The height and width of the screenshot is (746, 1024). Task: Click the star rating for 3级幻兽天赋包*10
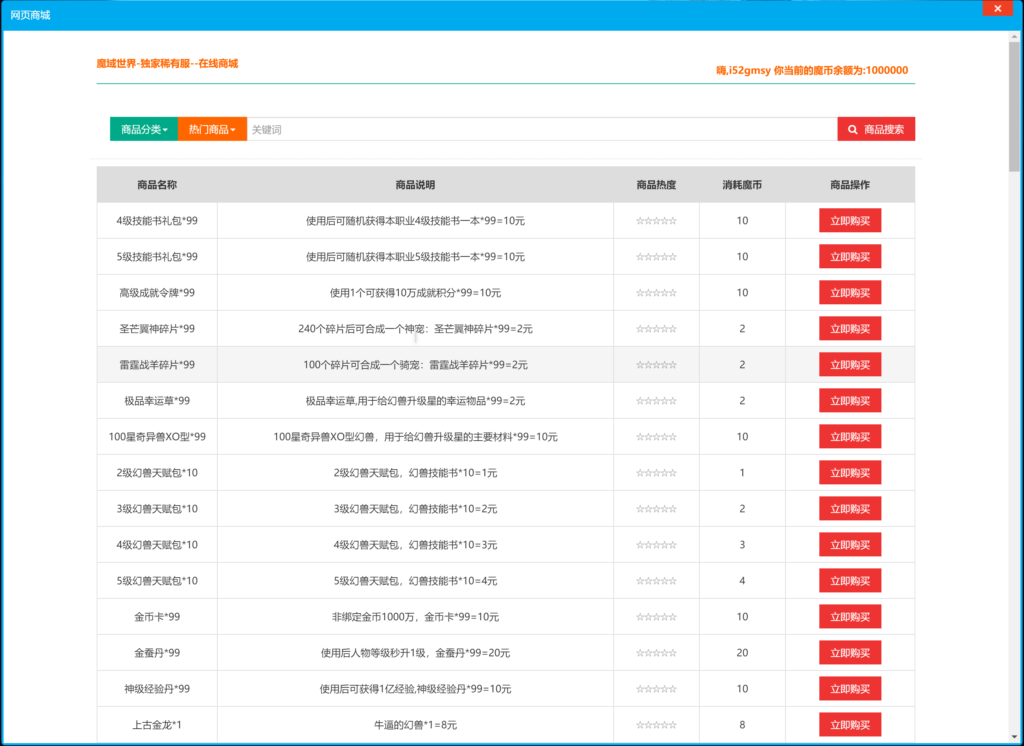(x=656, y=508)
